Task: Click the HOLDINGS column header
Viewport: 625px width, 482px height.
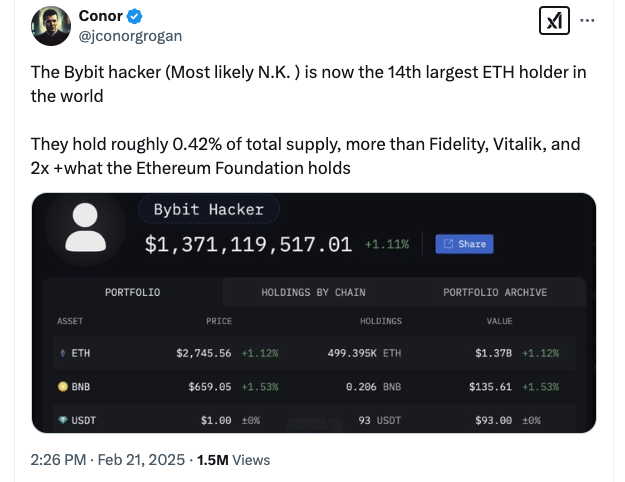Action: [381, 321]
